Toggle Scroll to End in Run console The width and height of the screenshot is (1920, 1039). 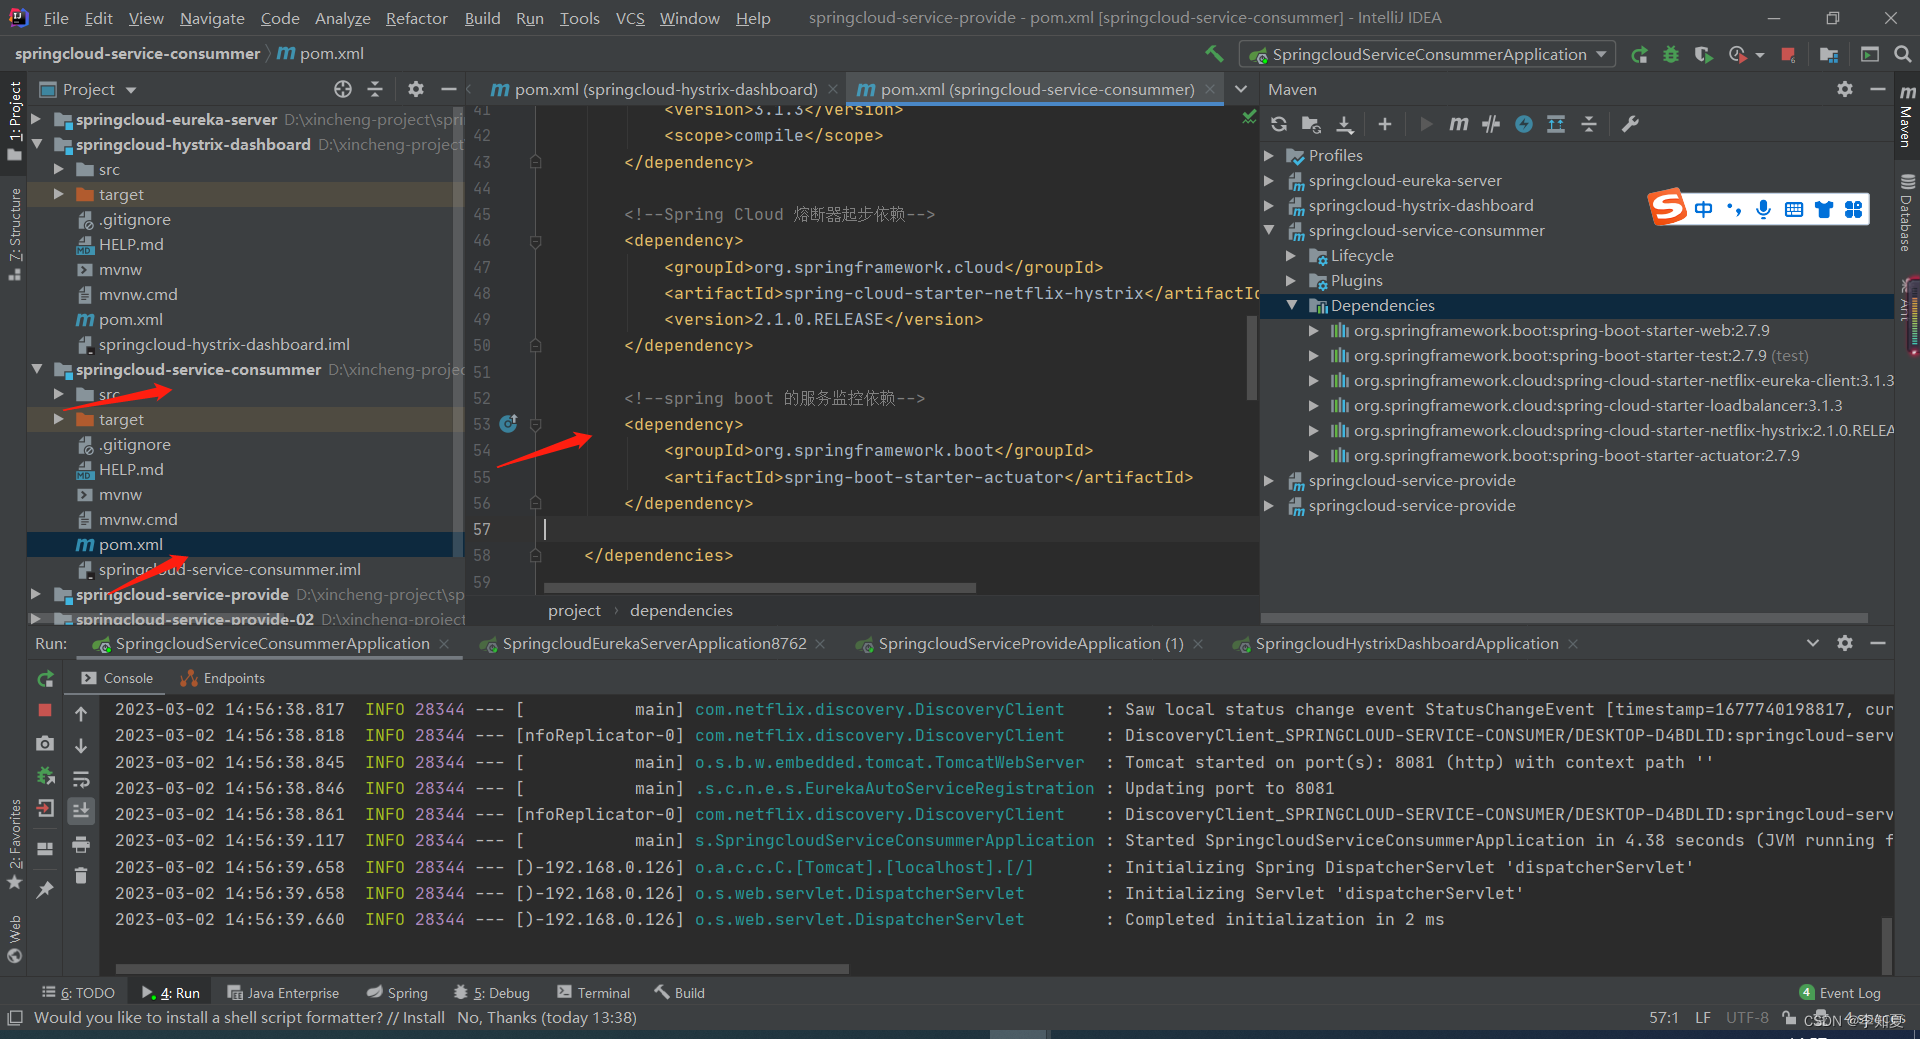81,811
